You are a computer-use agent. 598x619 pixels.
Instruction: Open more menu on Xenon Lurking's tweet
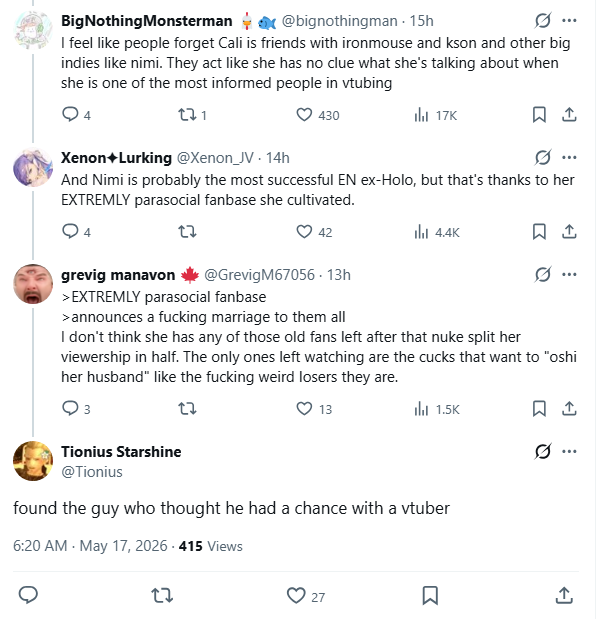tap(569, 158)
